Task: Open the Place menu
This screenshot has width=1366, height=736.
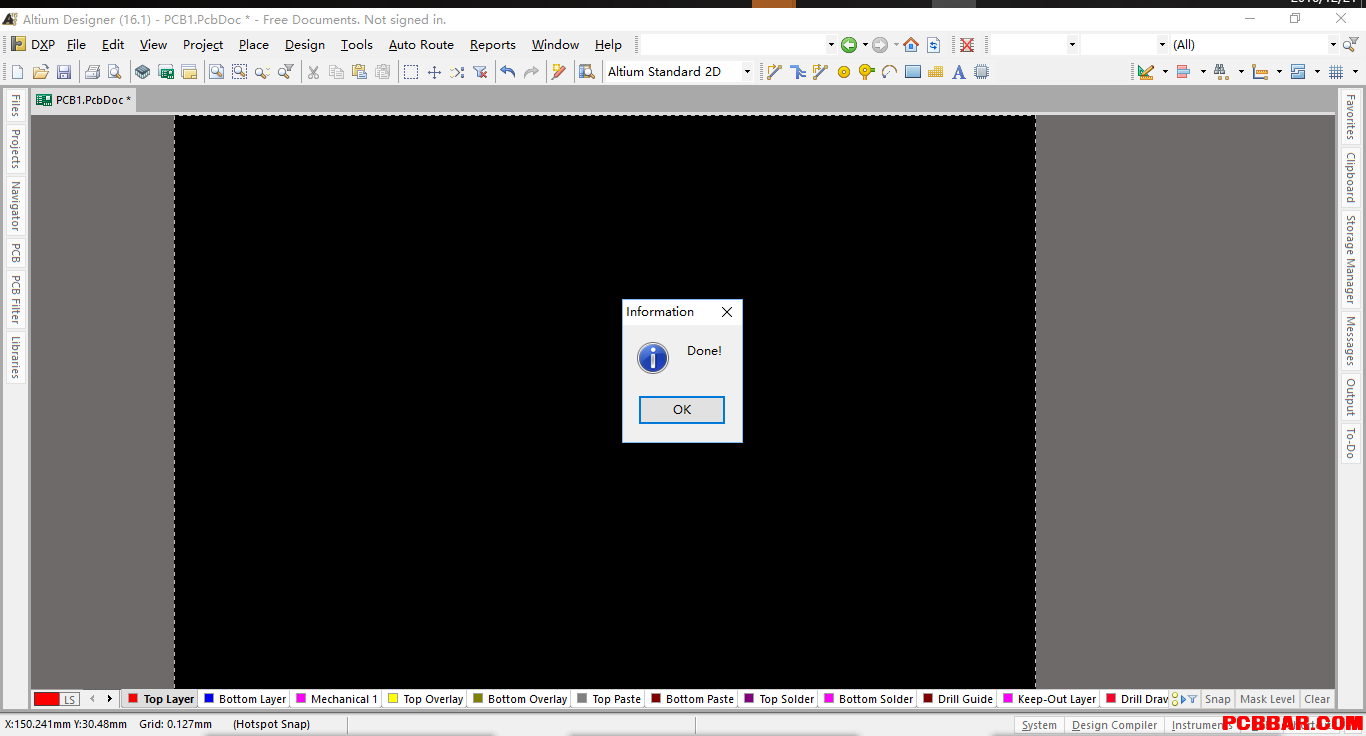Action: click(254, 45)
